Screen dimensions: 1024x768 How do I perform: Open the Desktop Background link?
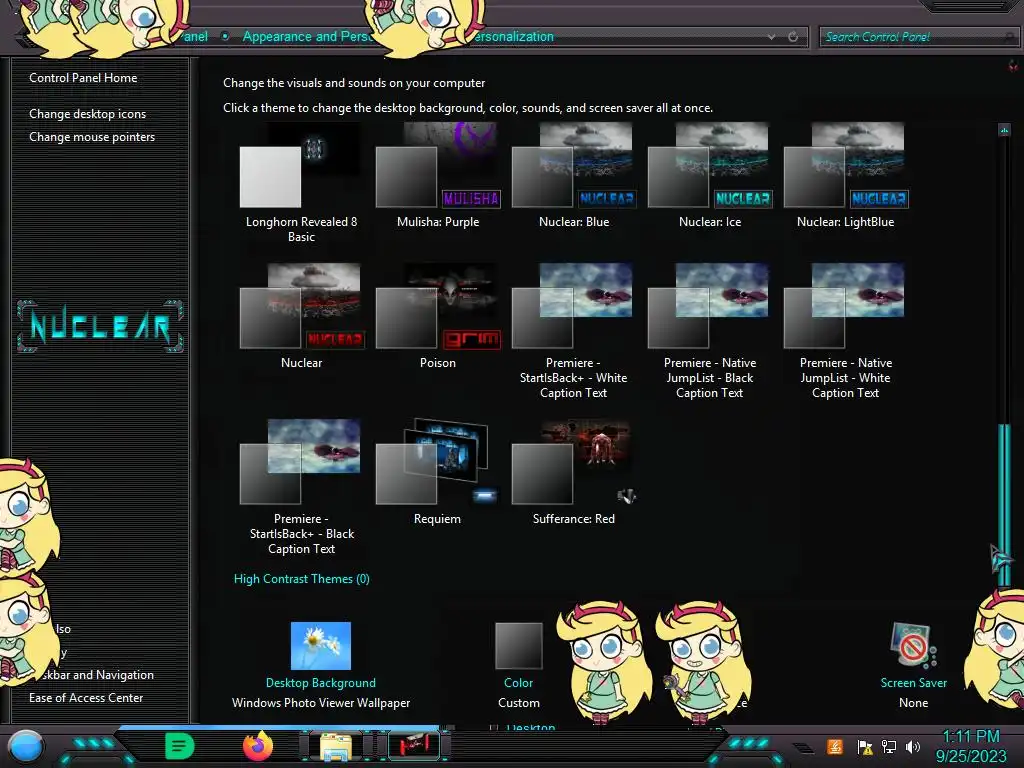click(x=321, y=682)
